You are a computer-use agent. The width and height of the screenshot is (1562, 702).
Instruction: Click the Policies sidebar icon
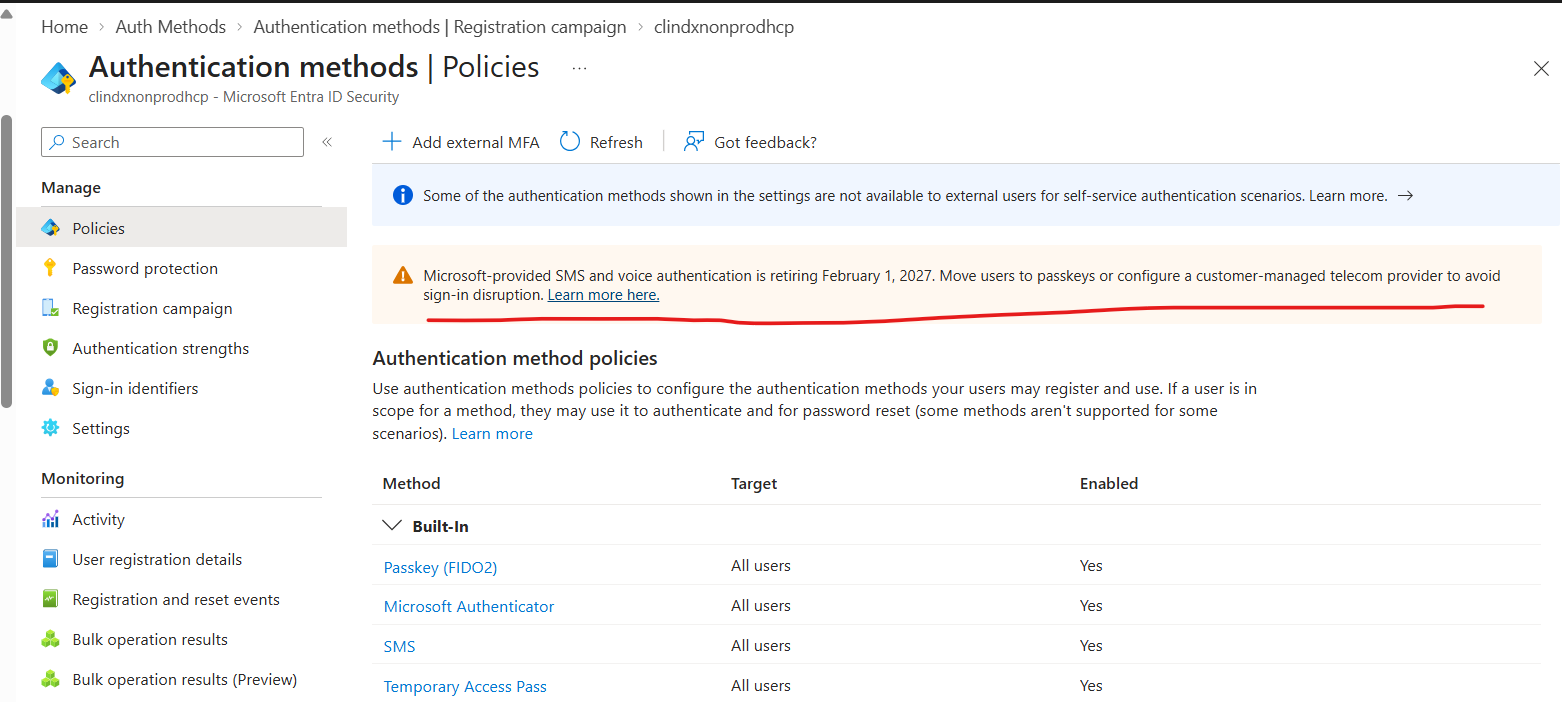click(50, 228)
